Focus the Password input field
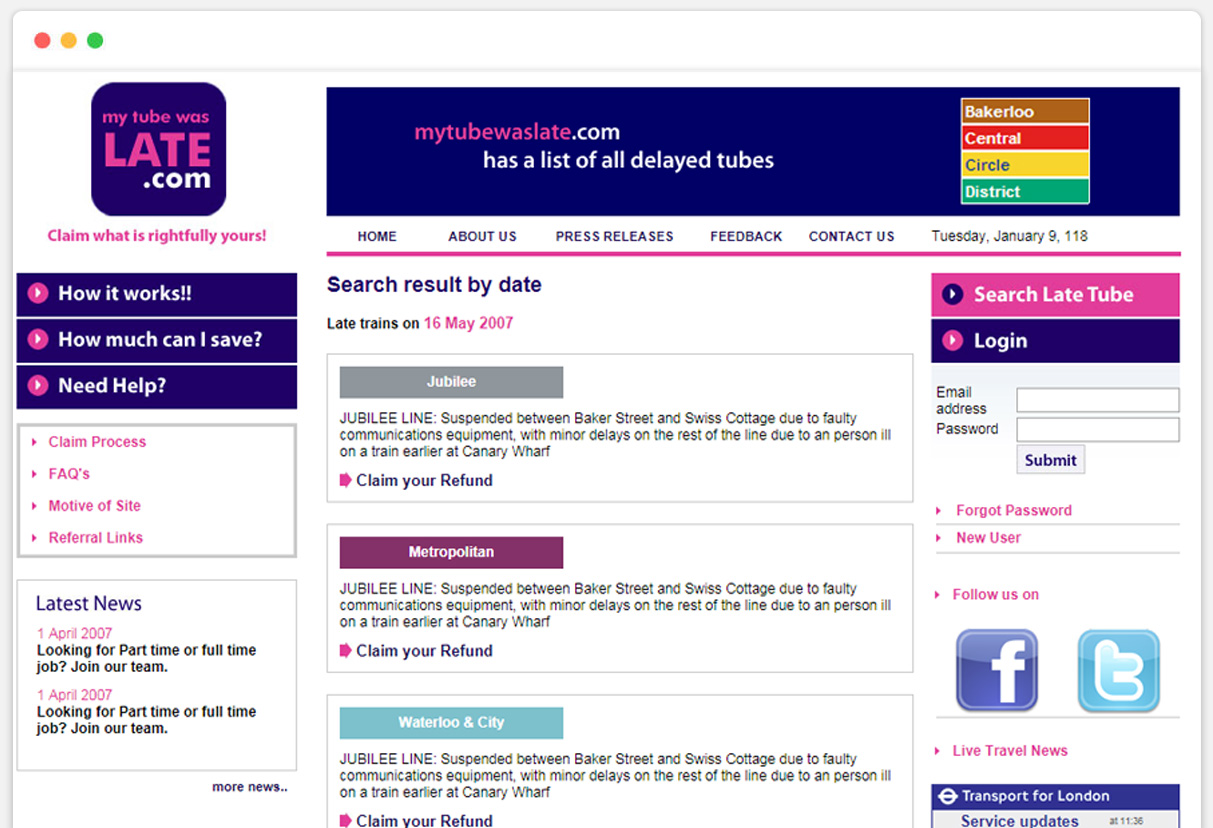This screenshot has height=828, width=1213. (x=1097, y=430)
